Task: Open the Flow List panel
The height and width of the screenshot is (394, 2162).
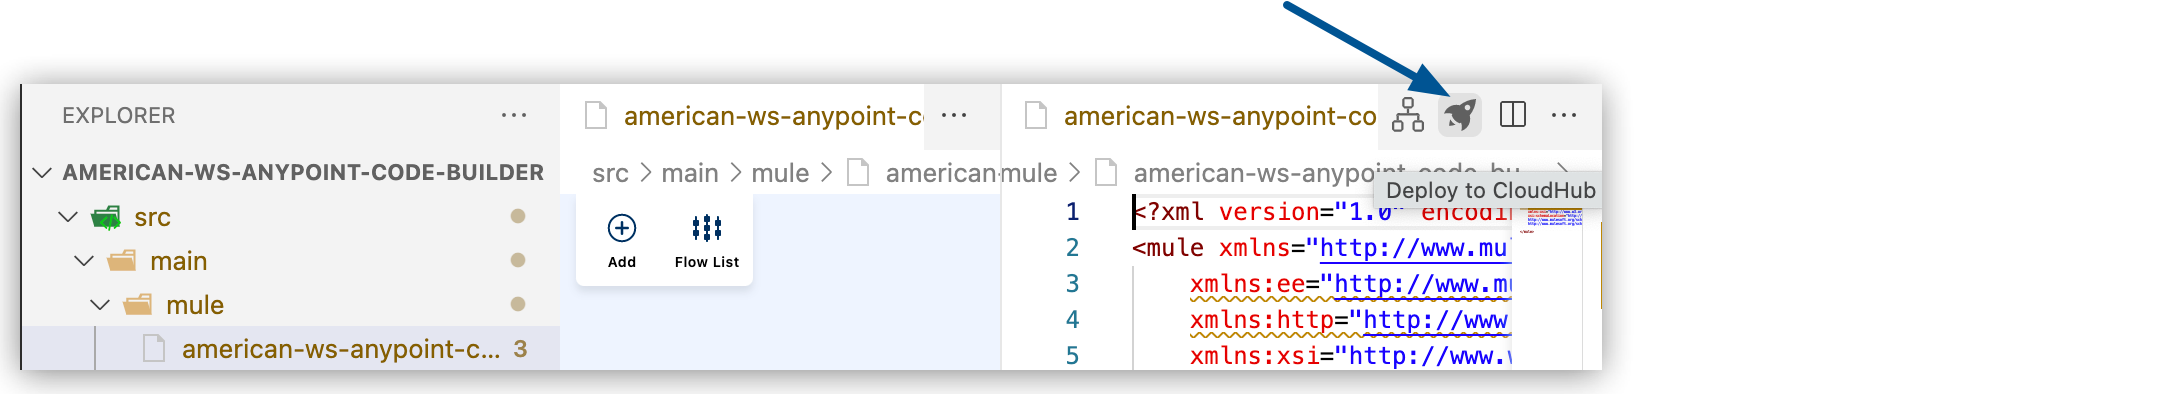Action: [707, 241]
